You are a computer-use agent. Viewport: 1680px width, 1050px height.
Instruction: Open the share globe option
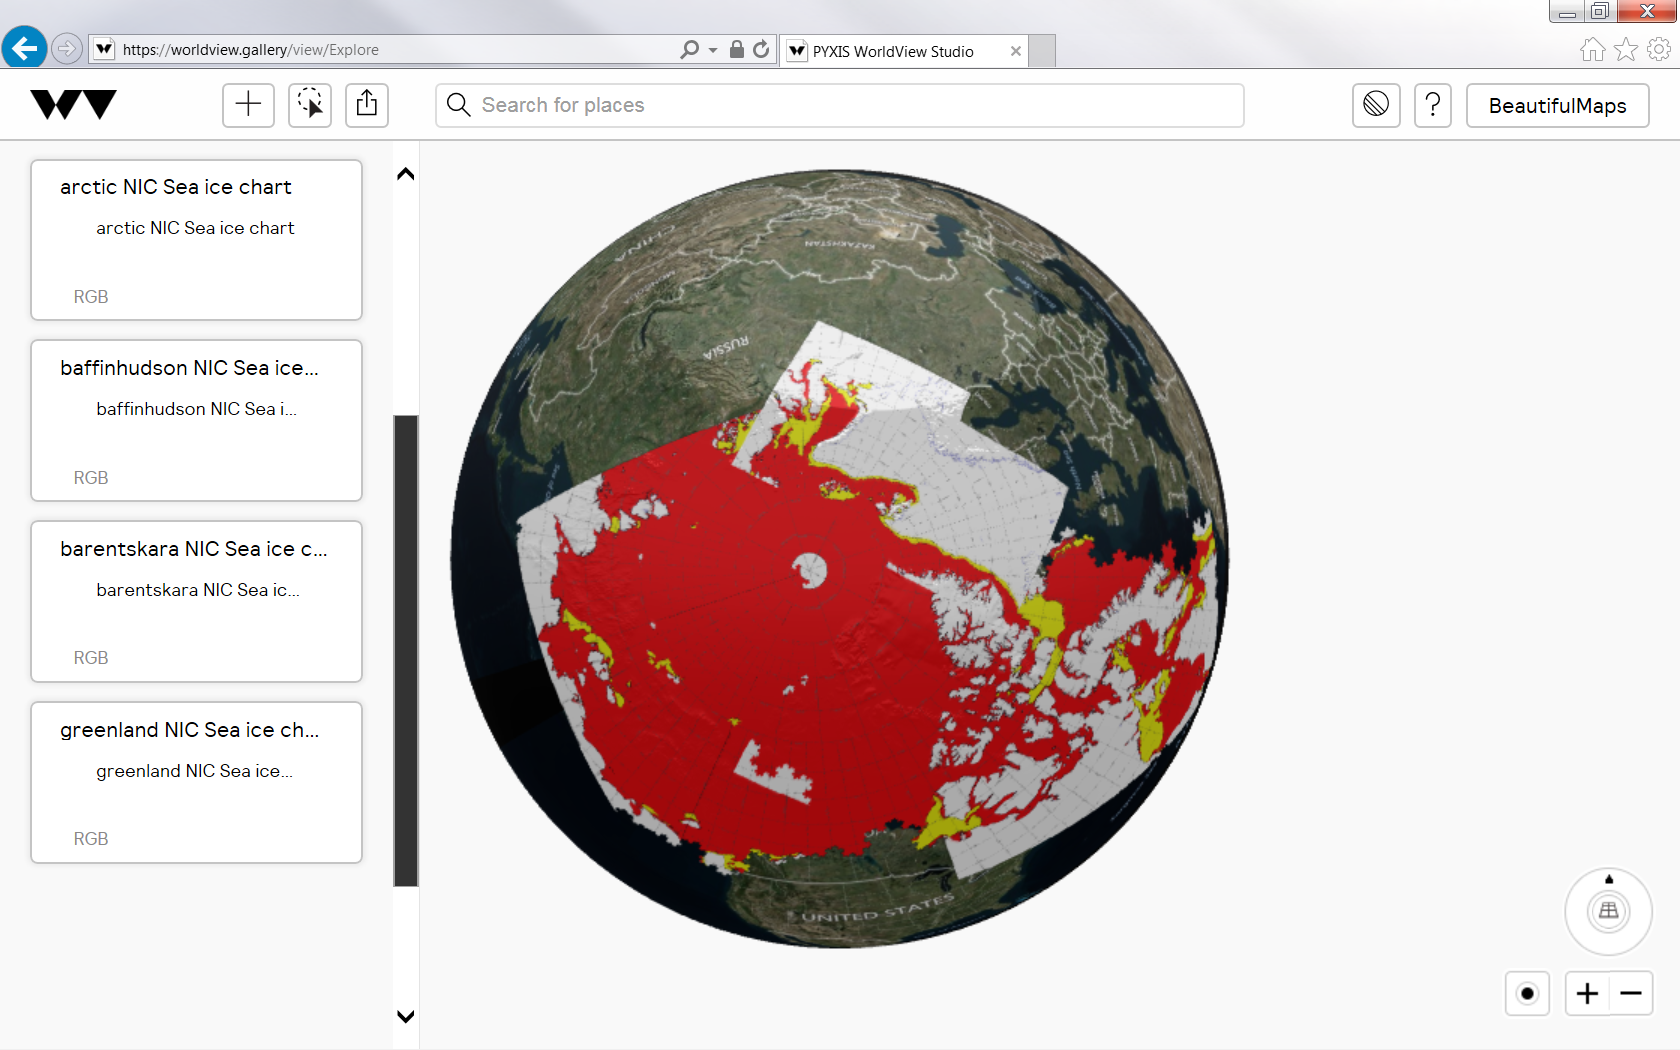tap(367, 105)
